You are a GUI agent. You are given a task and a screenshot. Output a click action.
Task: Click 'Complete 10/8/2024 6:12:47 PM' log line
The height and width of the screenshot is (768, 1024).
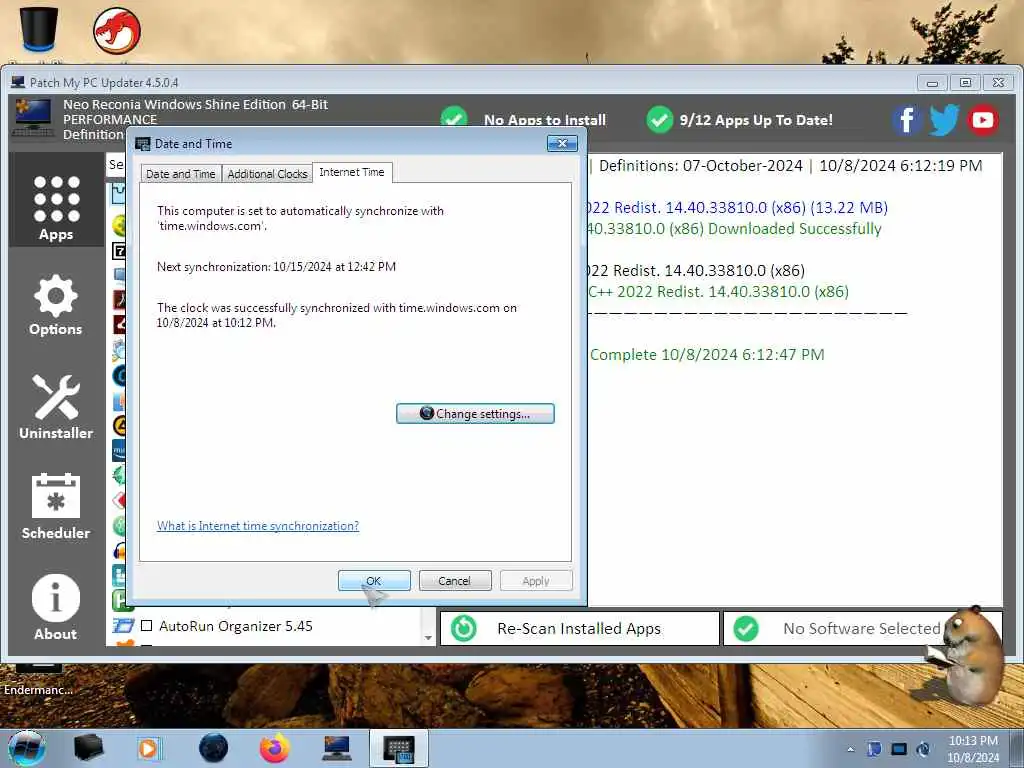click(x=707, y=355)
